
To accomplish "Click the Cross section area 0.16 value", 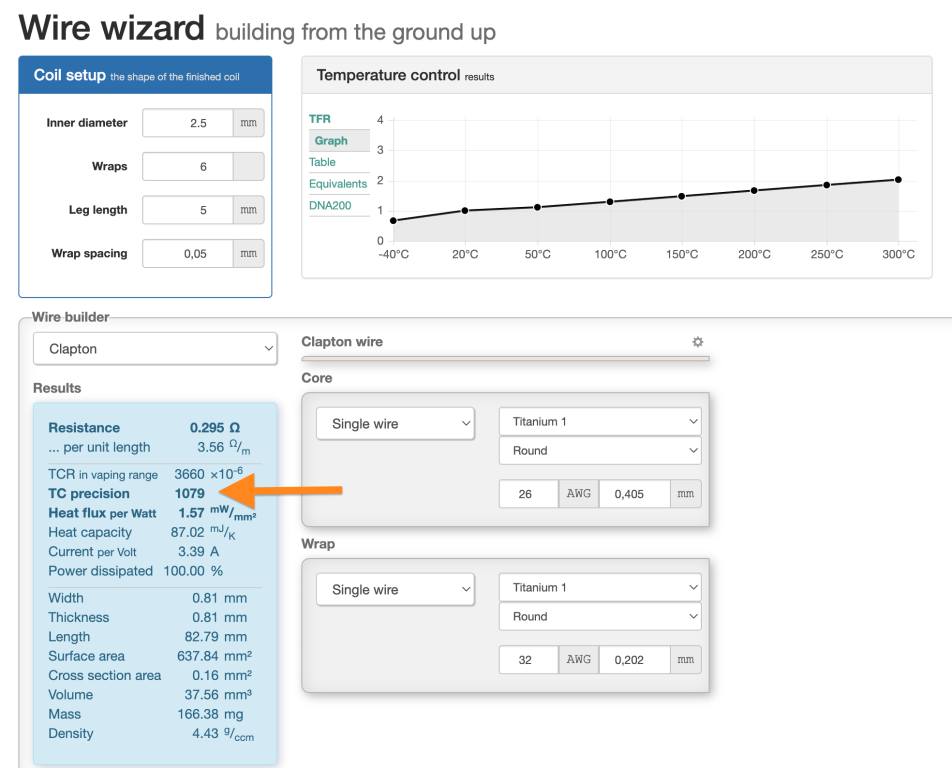I will click(205, 676).
